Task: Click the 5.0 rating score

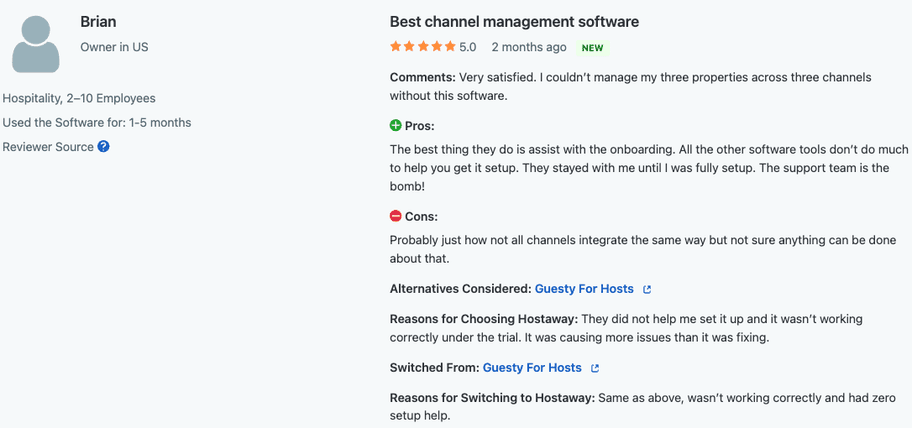Action: (468, 47)
